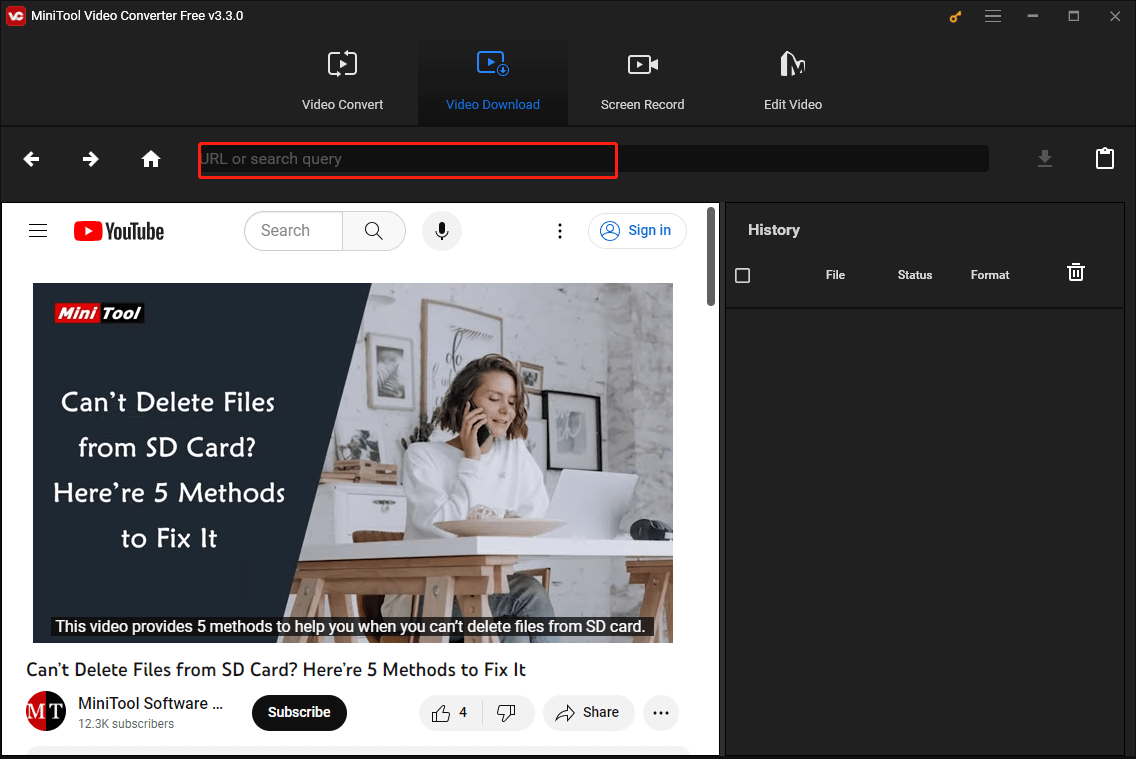Close the MiniTool Video Converter window
1136x759 pixels.
pyautogui.click(x=1115, y=16)
